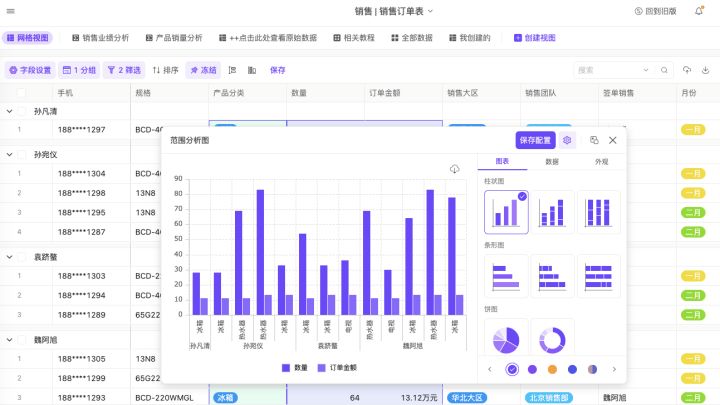
Task: Select the grouped horizontal bar chart type
Action: (x=506, y=276)
